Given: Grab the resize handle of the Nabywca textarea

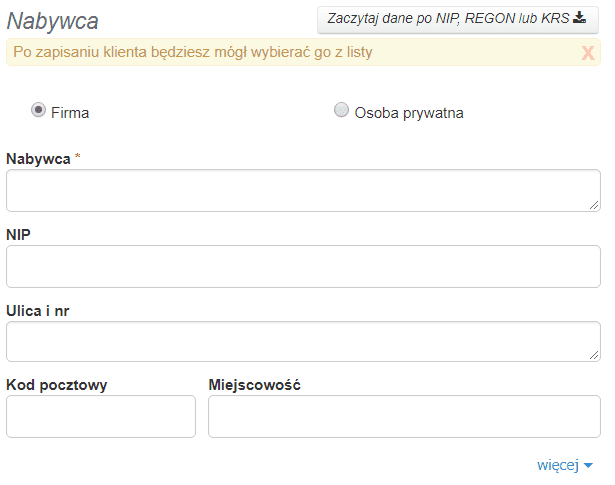Looking at the screenshot, I should pos(594,205).
